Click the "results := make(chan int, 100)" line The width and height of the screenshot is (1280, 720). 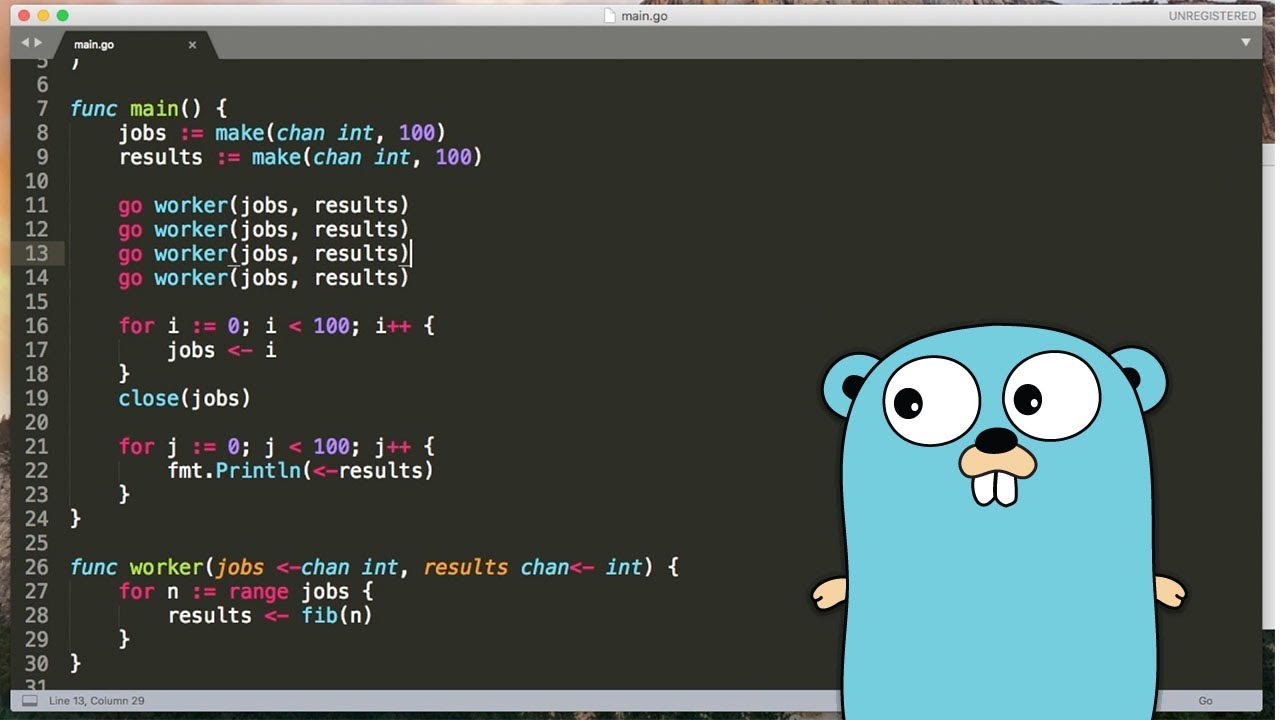point(300,157)
